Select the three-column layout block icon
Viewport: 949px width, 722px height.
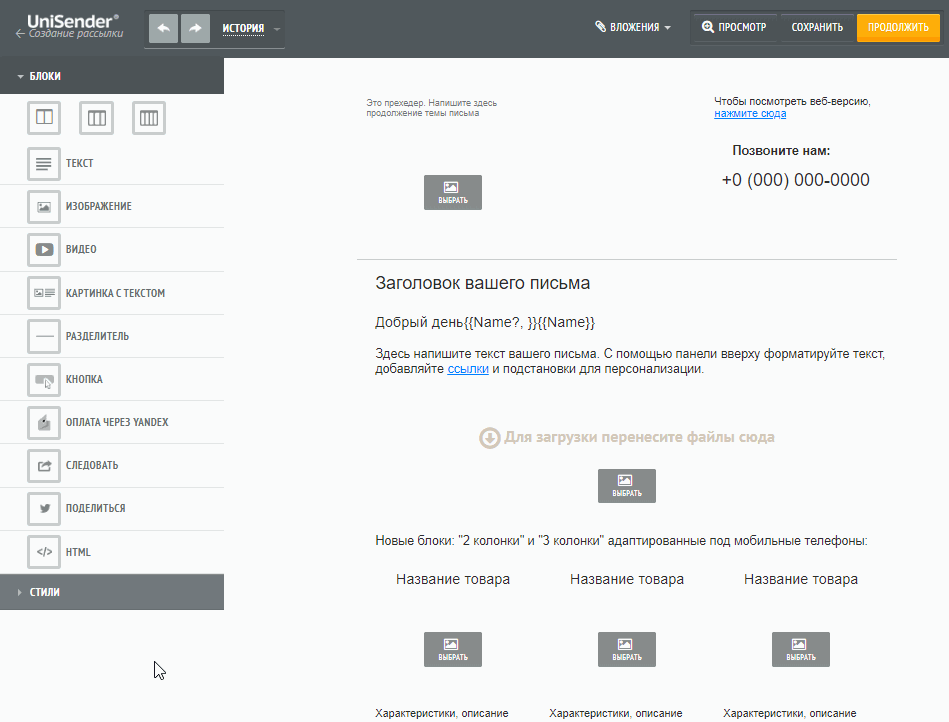(x=97, y=118)
